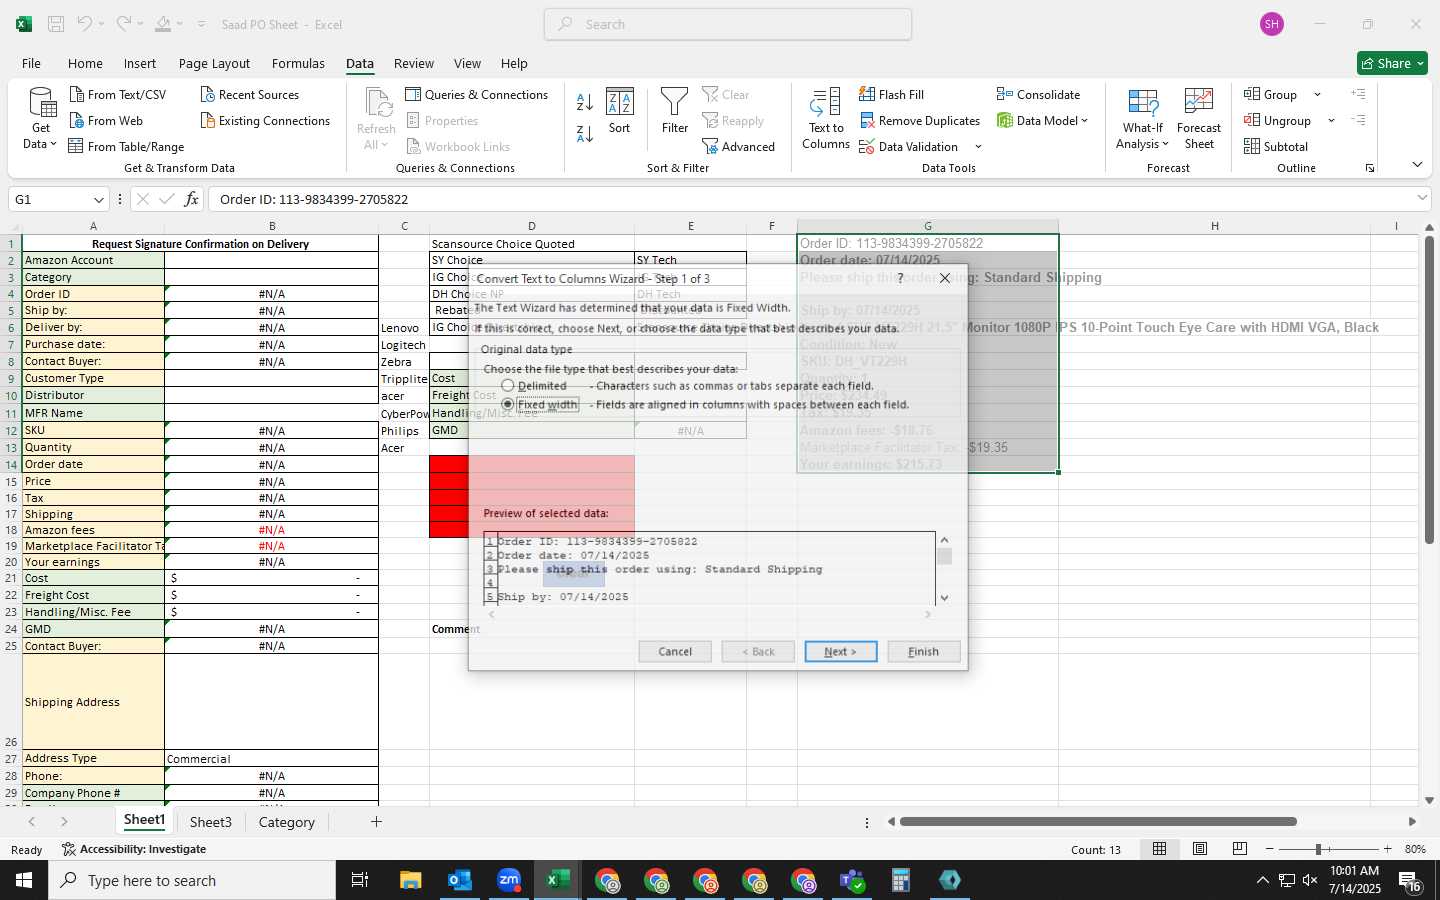The image size is (1440, 900).
Task: Open Recent Sources
Action: click(249, 94)
